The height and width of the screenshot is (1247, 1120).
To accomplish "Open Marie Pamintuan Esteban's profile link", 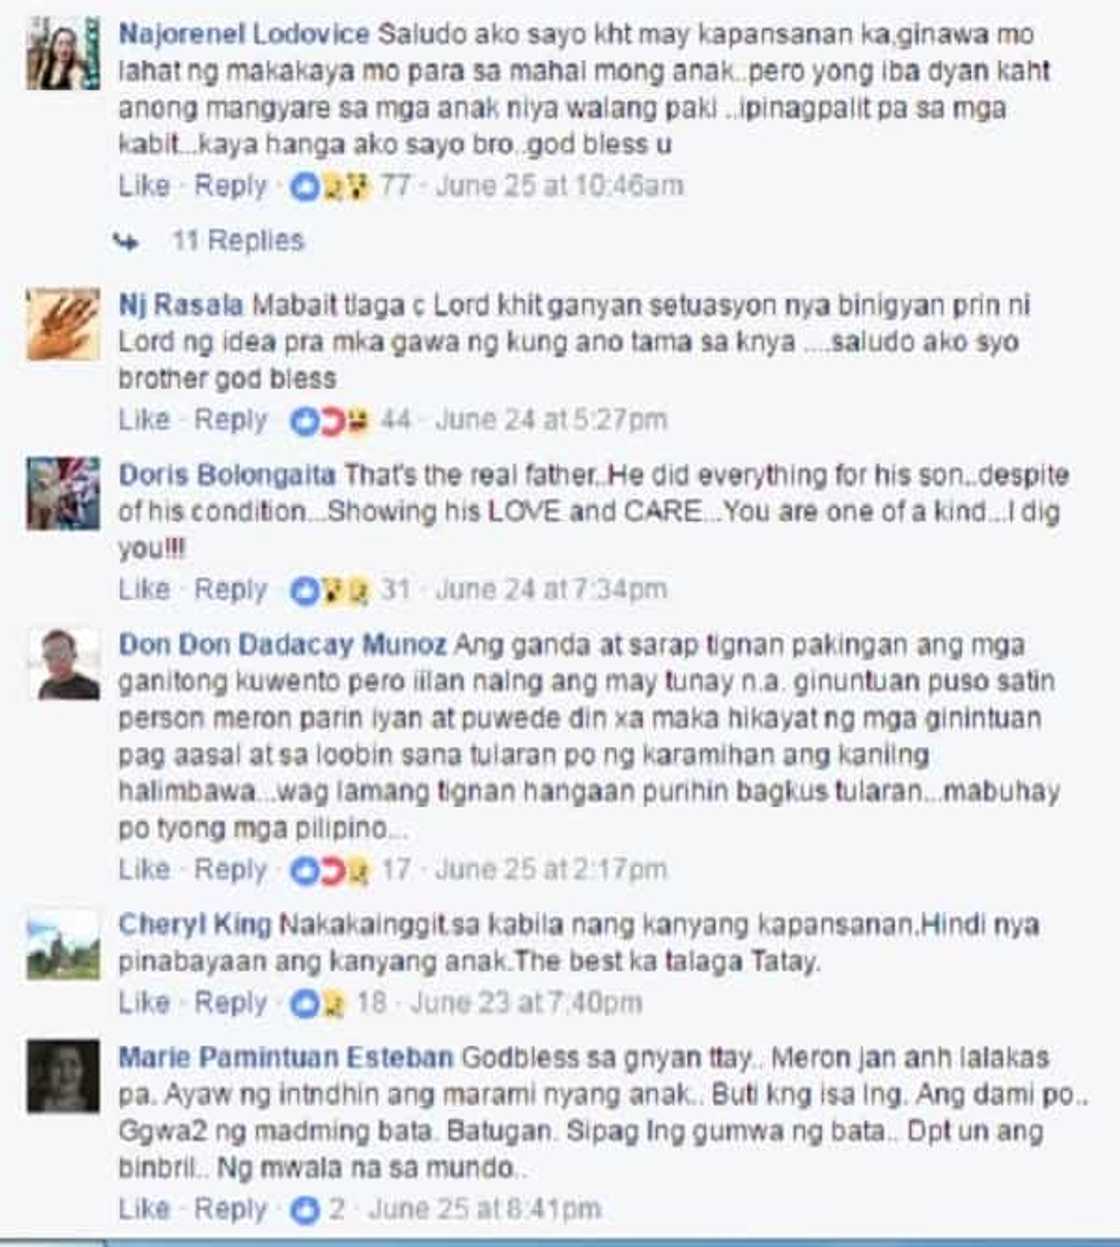I will [x=286, y=1058].
